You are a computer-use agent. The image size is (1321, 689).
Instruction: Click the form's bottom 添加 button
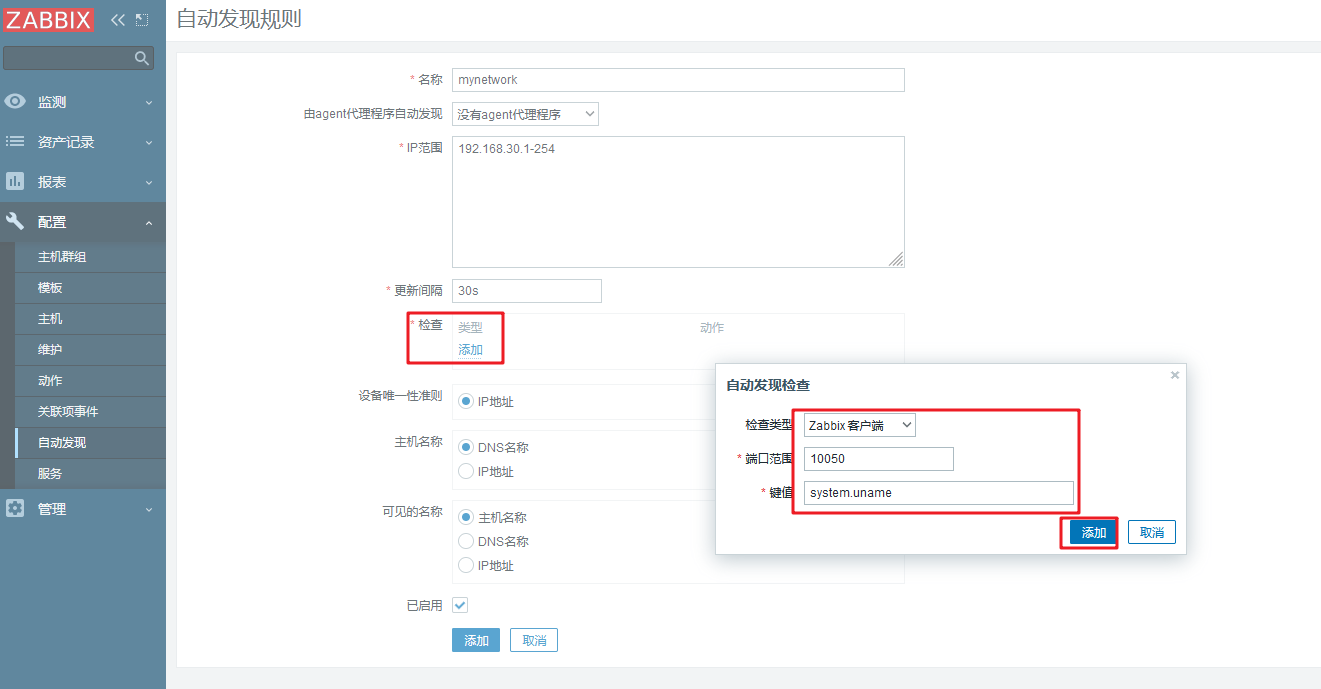[476, 640]
